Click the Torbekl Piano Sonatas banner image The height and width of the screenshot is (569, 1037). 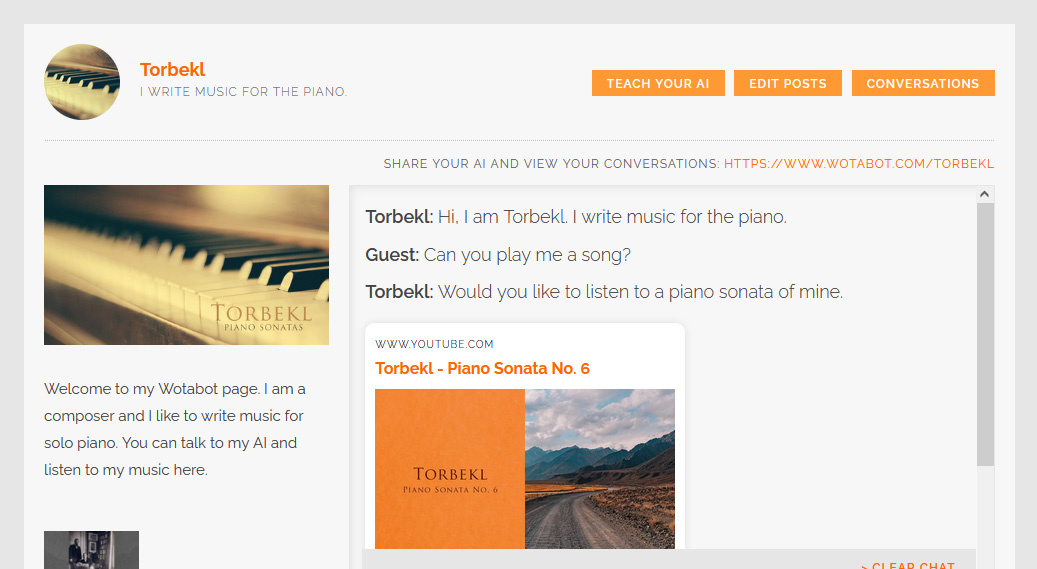(x=186, y=265)
